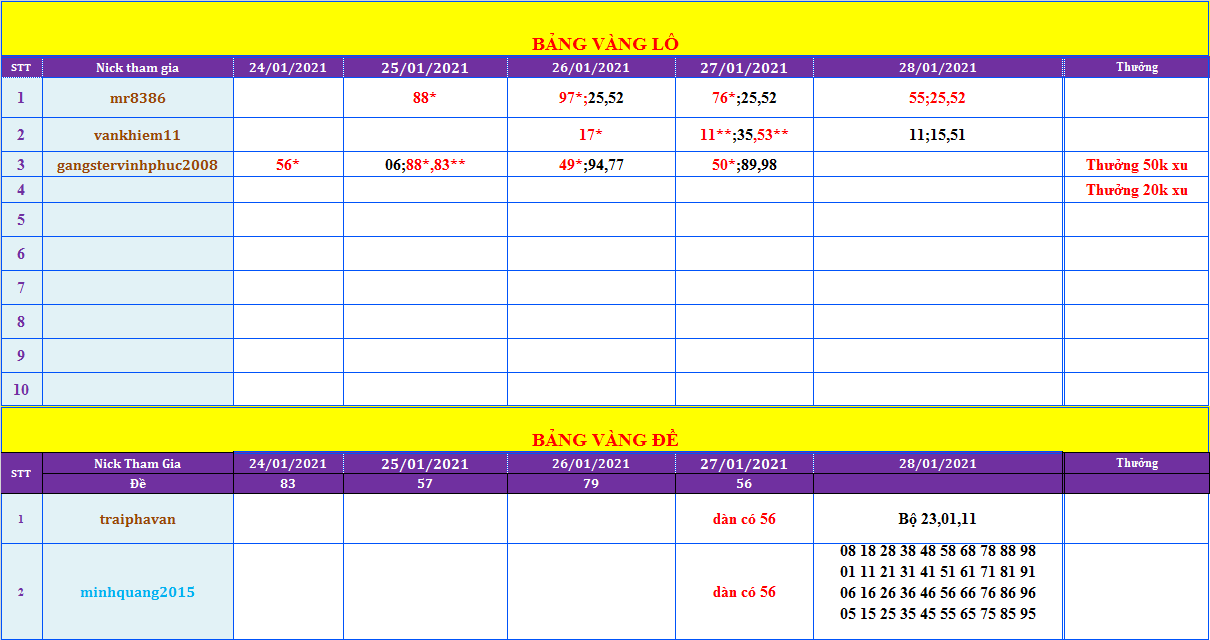Select the traiphavan nickname cell
1210x640 pixels.
(138, 519)
